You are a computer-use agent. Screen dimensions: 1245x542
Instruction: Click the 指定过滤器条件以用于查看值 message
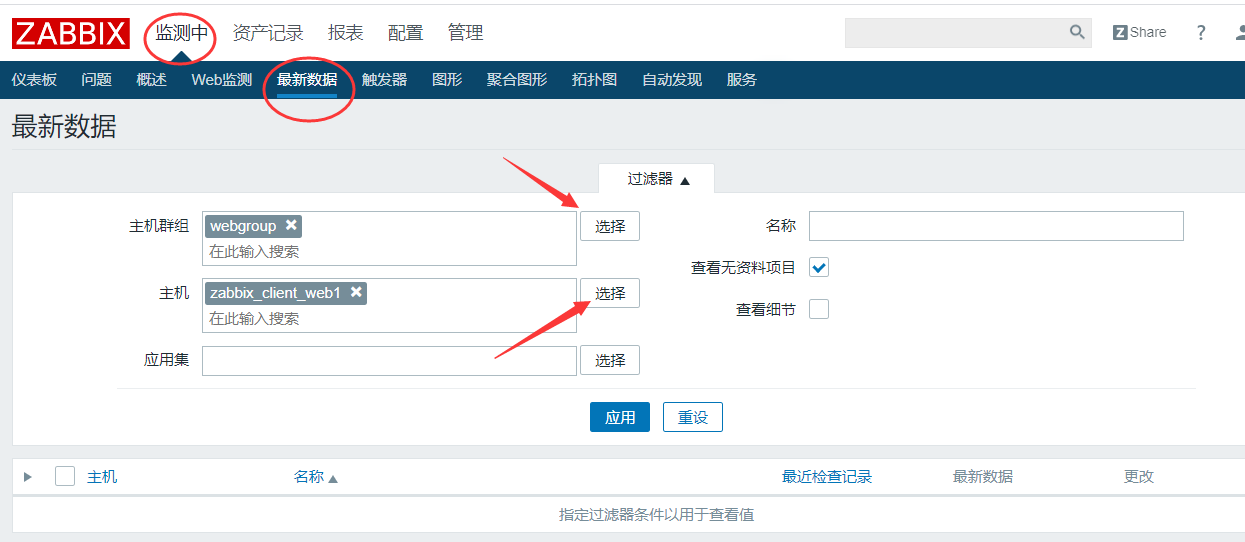pos(656,515)
